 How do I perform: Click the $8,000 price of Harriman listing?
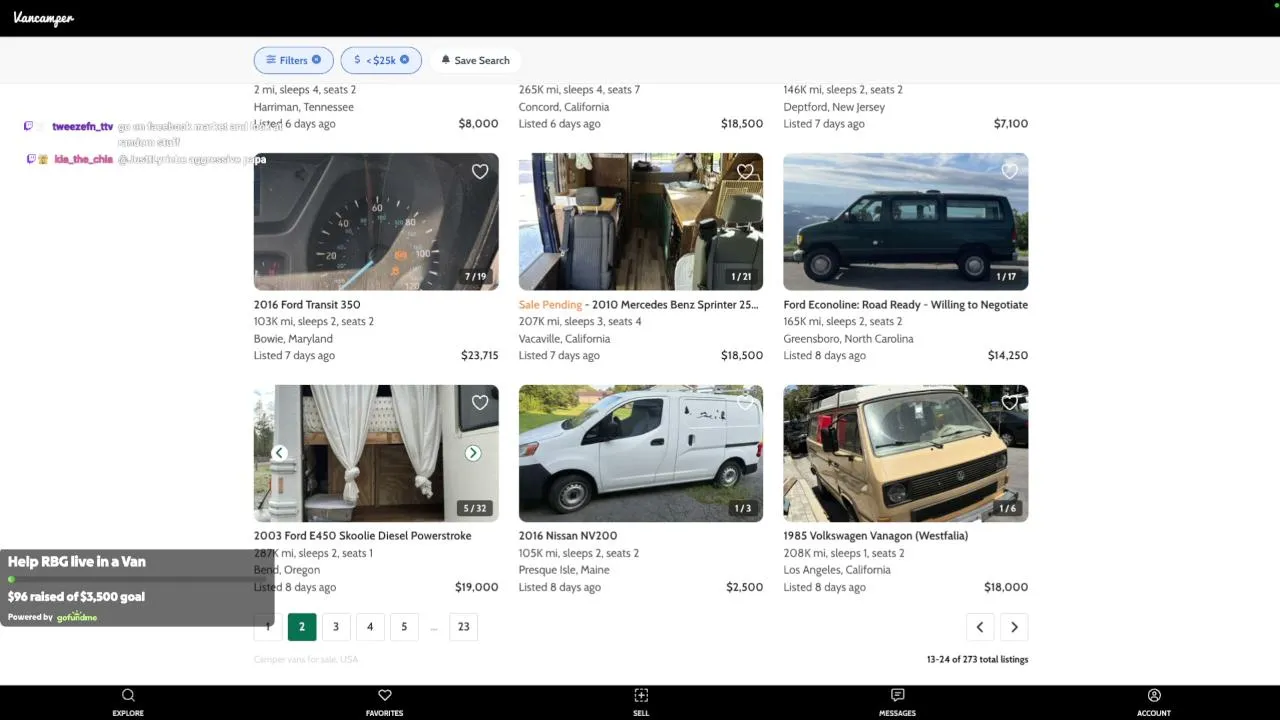(479, 124)
